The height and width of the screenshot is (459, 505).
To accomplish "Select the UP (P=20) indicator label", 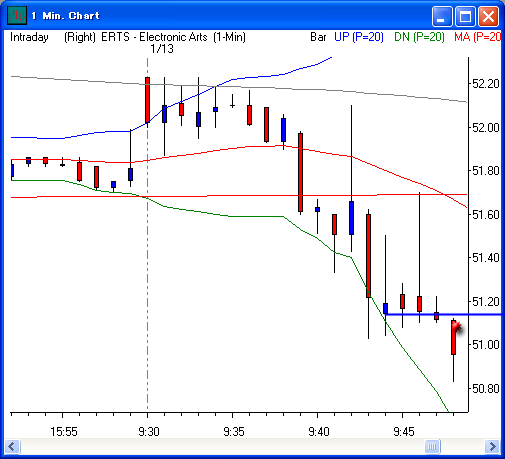I will 359,37.
